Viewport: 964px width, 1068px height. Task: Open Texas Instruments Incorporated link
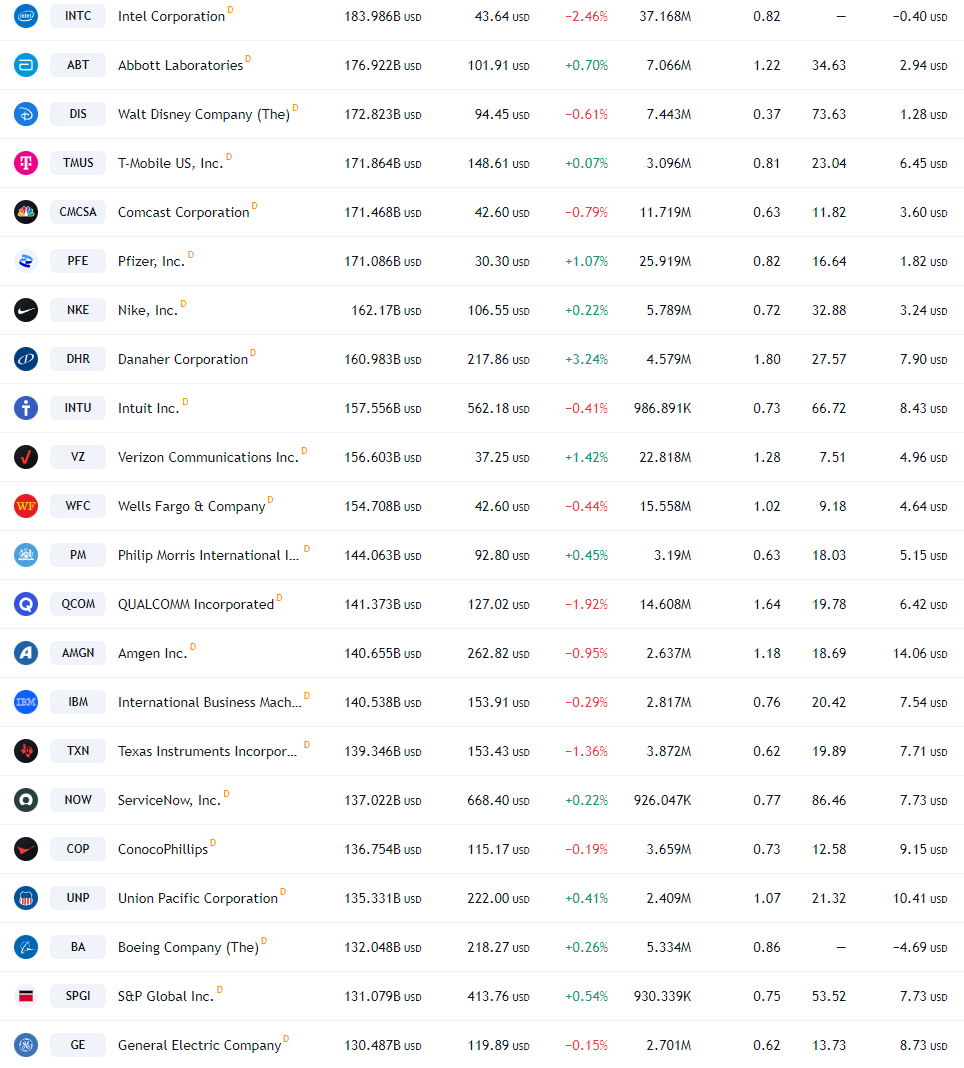coord(207,752)
